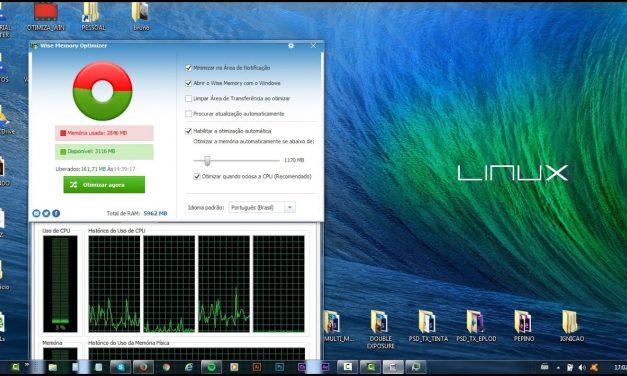Viewport: 627px width, 376px height.
Task: Click the Facebook share icon
Action: click(x=56, y=213)
